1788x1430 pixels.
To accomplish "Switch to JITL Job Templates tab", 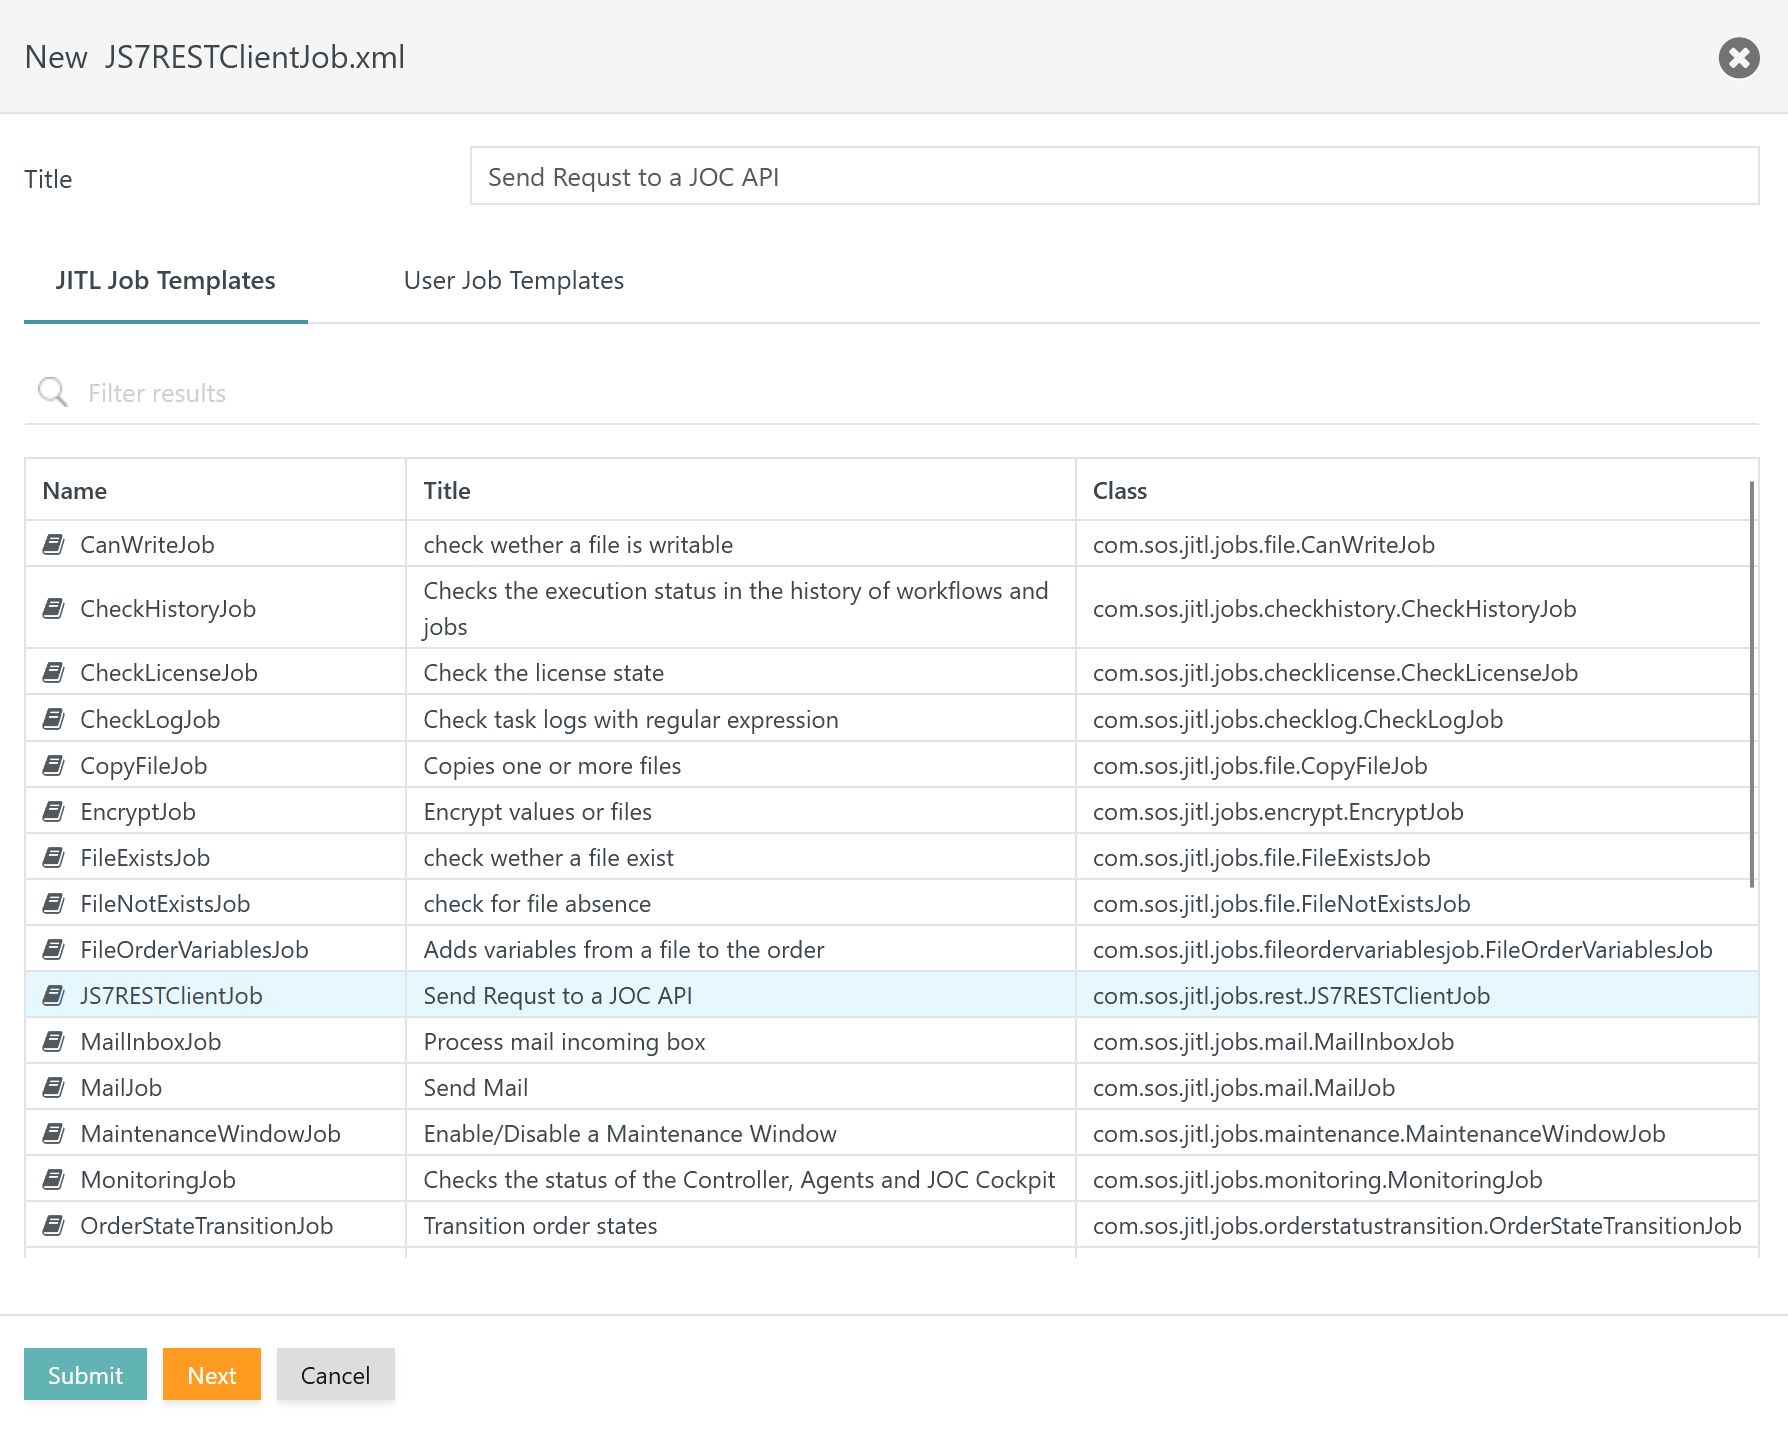I will 166,280.
